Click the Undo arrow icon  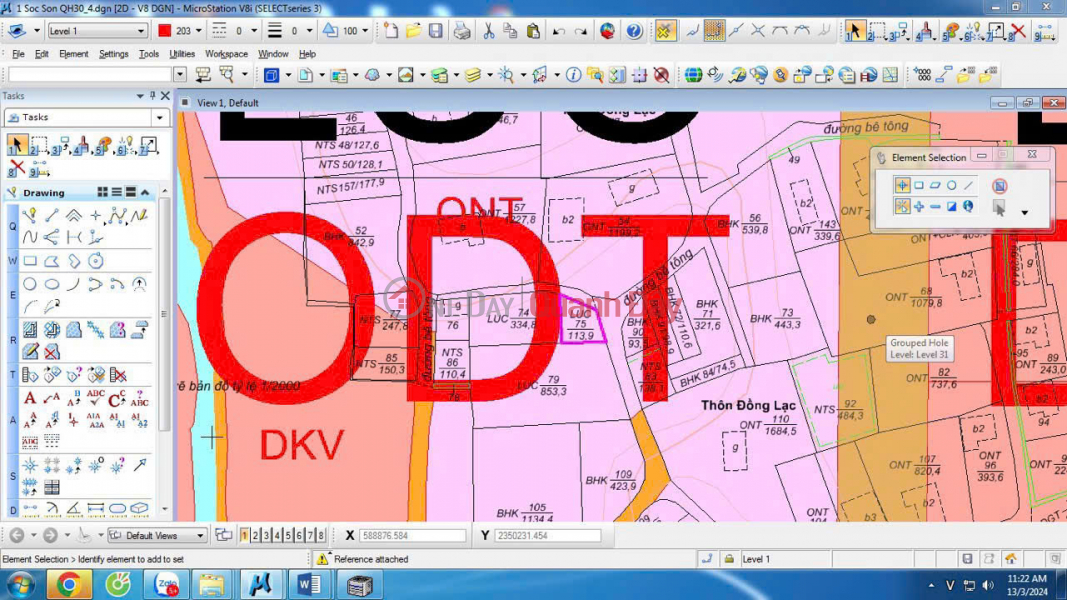coord(559,31)
